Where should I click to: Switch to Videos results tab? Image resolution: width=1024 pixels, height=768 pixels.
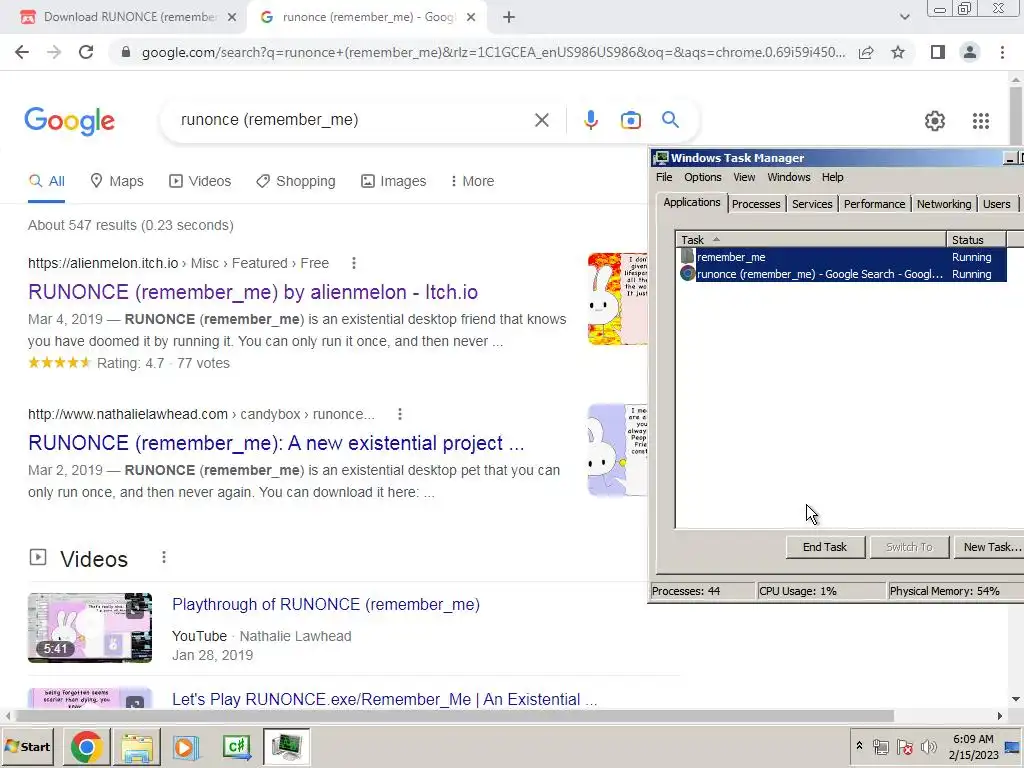(x=200, y=182)
